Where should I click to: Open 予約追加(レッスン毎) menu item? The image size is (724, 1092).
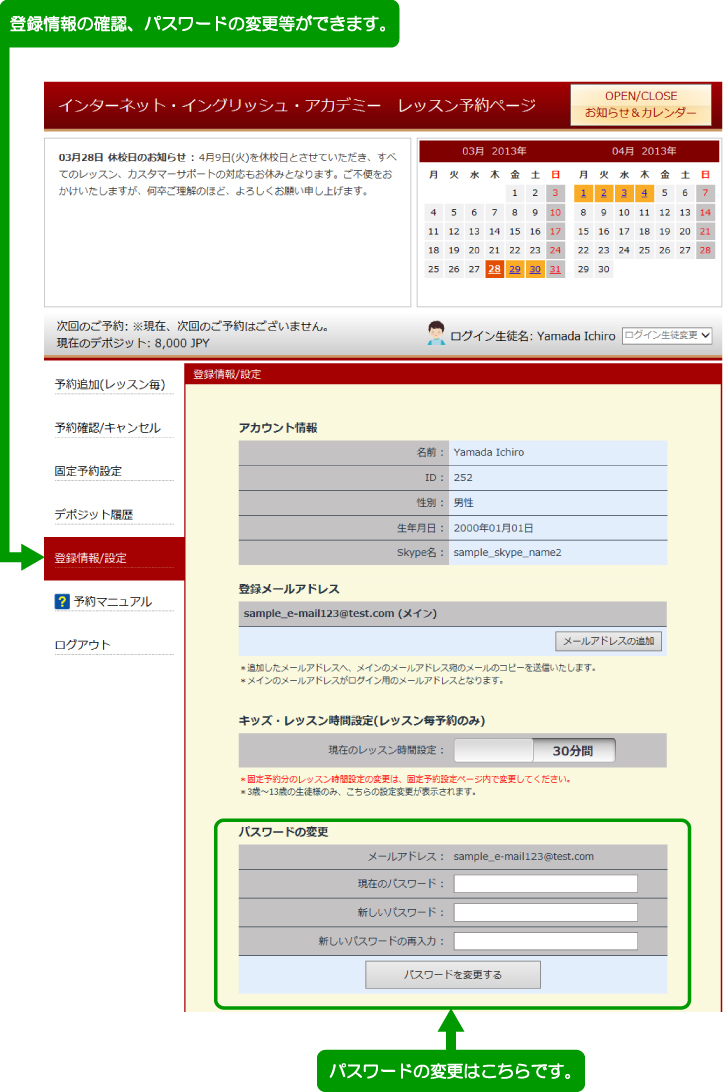pyautogui.click(x=110, y=384)
